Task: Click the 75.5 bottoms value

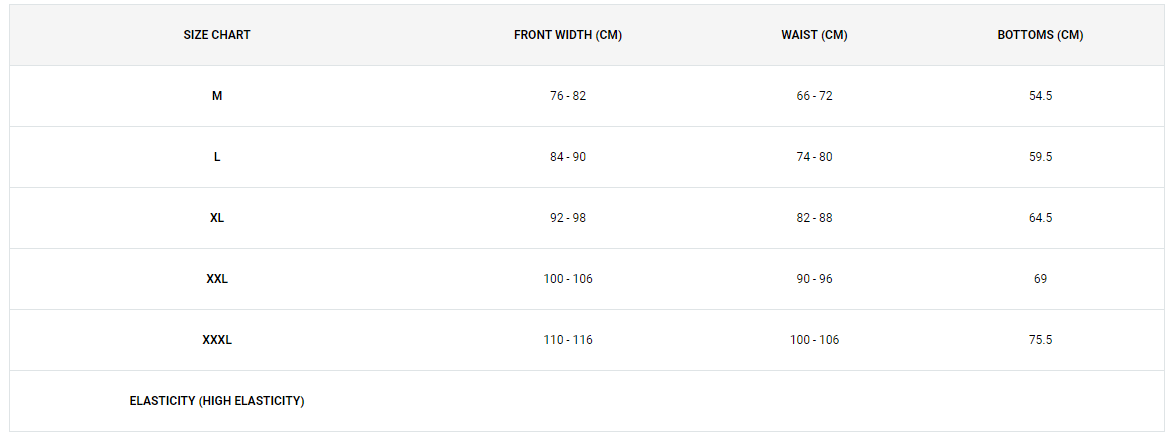Action: pos(1041,340)
